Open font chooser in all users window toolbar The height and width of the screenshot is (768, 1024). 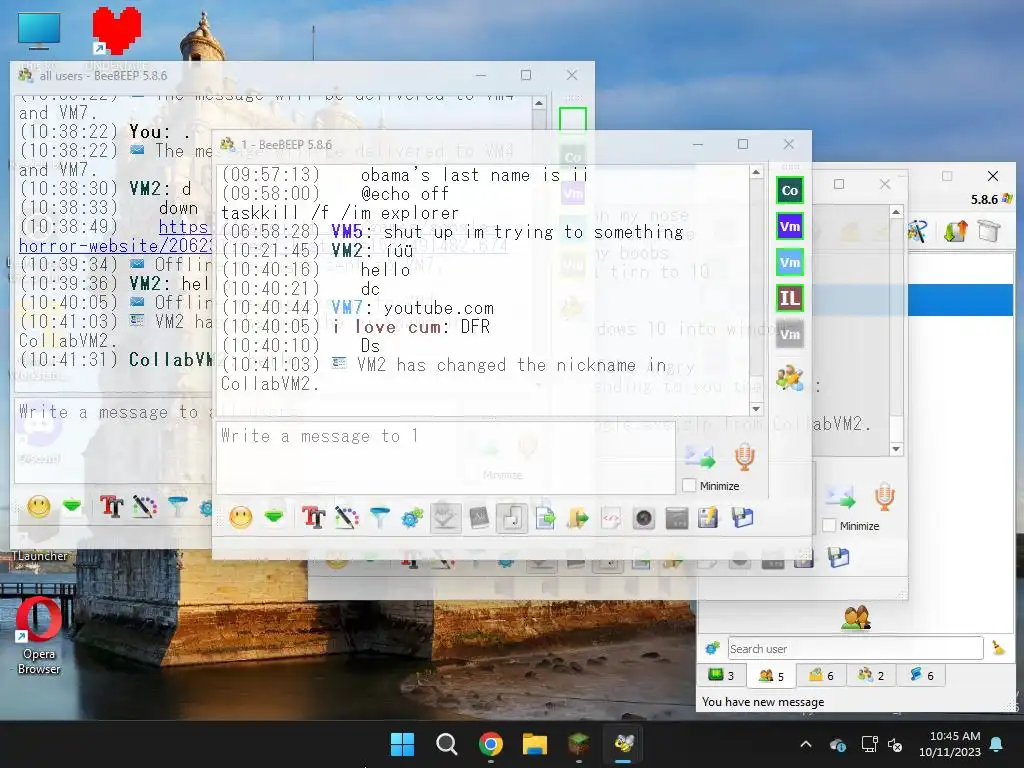(112, 506)
